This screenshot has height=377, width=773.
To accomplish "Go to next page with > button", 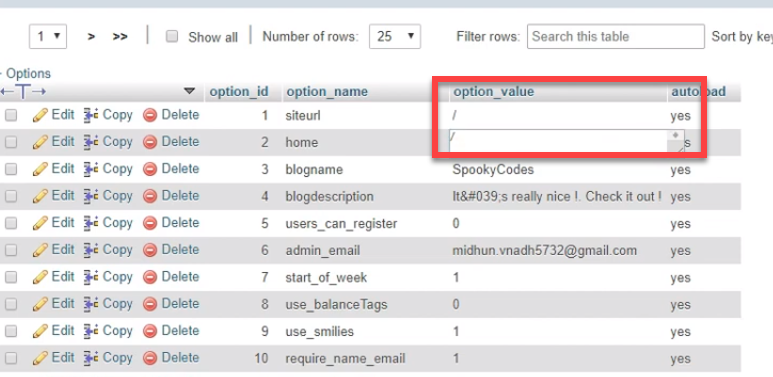I will (x=91, y=36).
